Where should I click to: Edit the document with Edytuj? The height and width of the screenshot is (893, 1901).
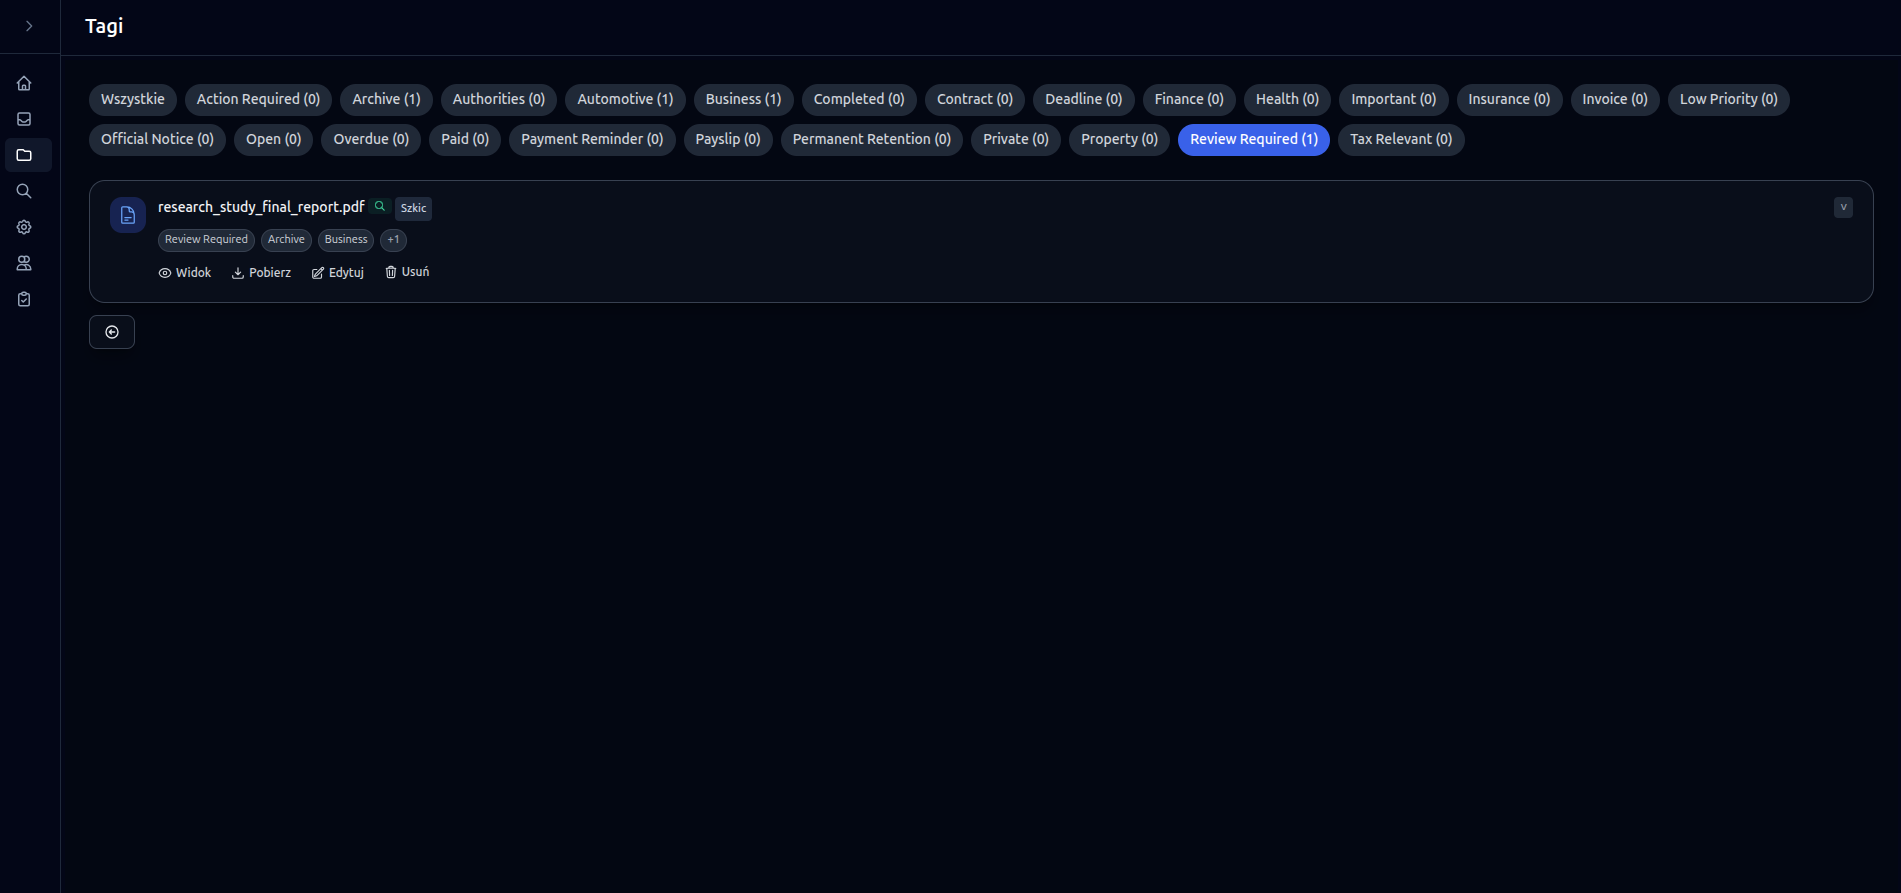(x=338, y=272)
